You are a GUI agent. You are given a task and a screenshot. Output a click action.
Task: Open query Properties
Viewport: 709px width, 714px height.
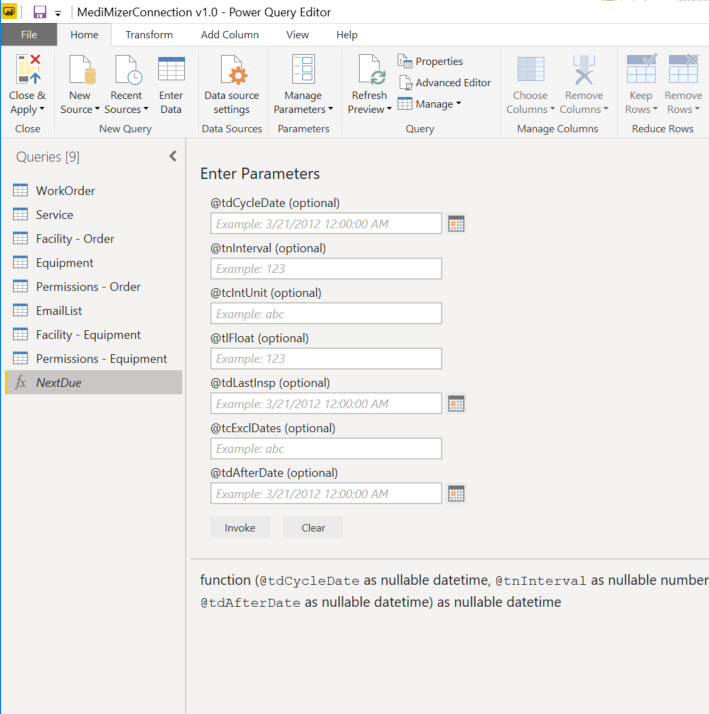click(x=430, y=61)
